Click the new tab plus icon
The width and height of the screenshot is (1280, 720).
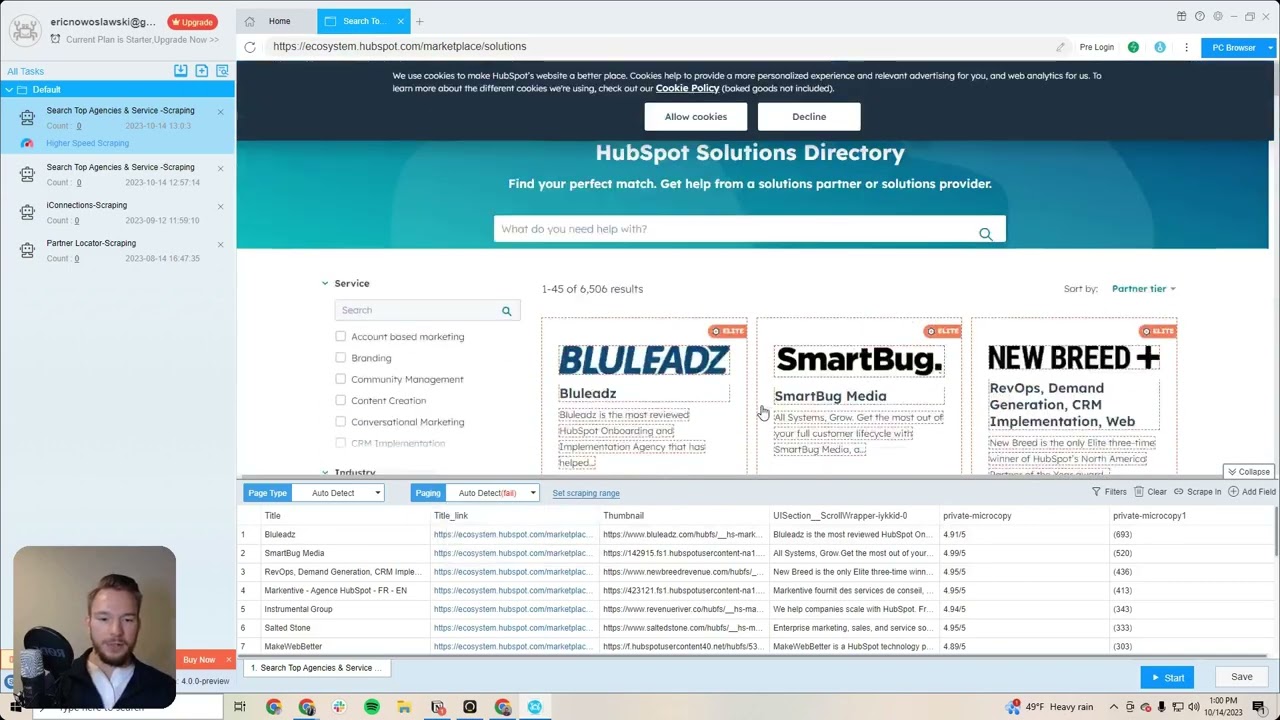pyautogui.click(x=420, y=21)
